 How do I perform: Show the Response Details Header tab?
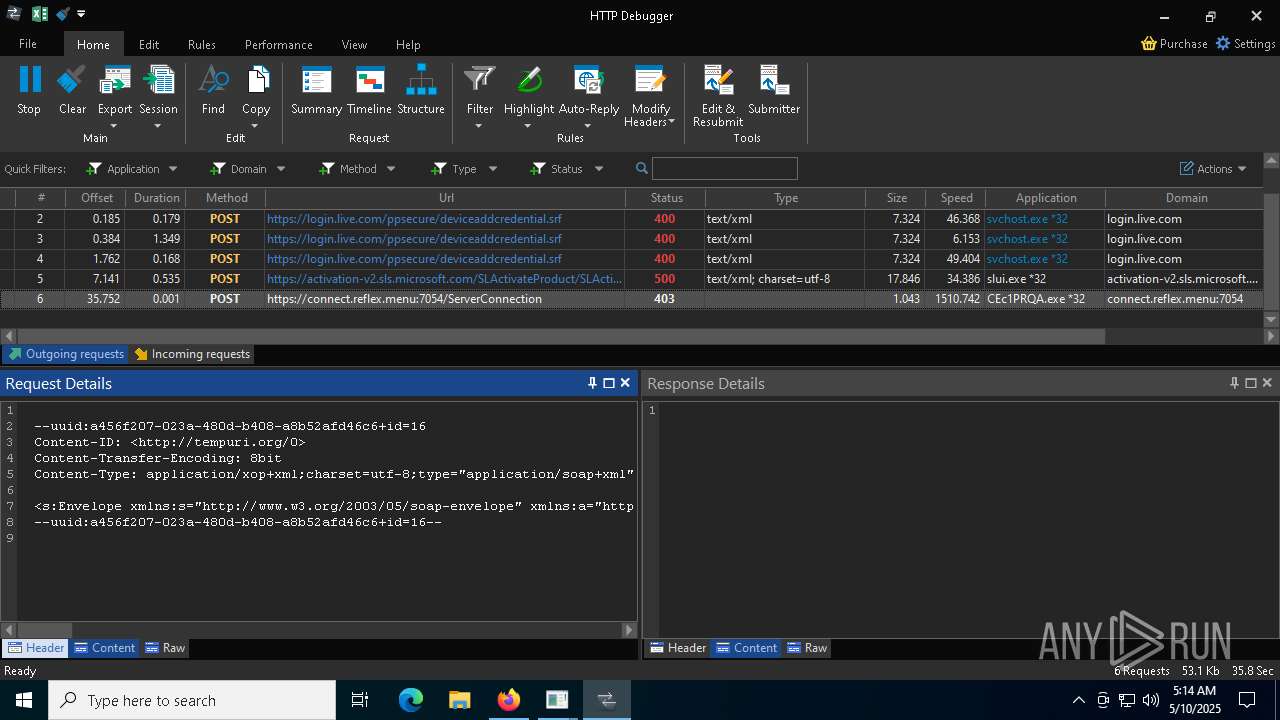[678, 647]
